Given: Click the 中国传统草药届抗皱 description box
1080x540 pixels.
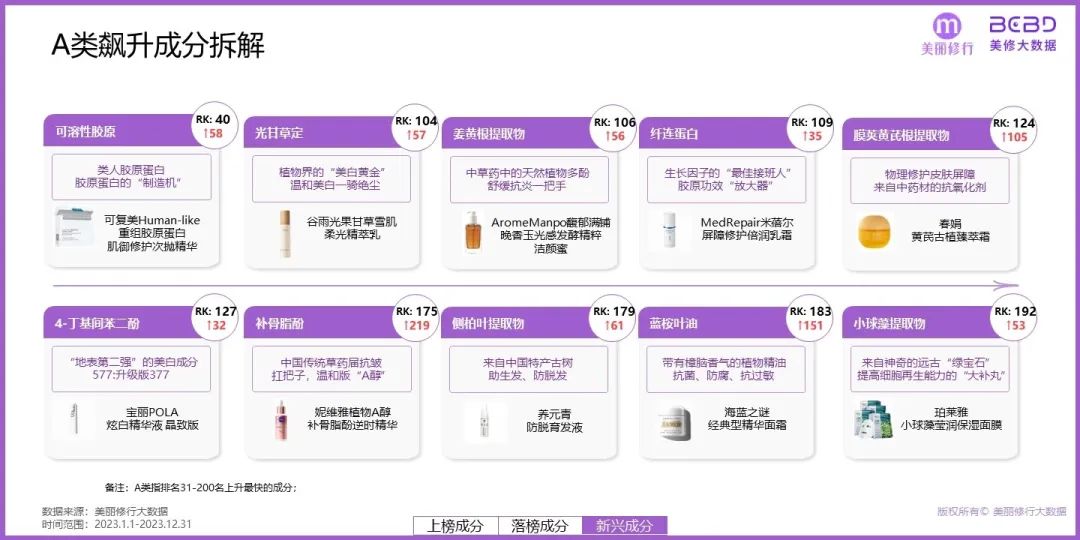Looking at the screenshot, I should 331,368.
